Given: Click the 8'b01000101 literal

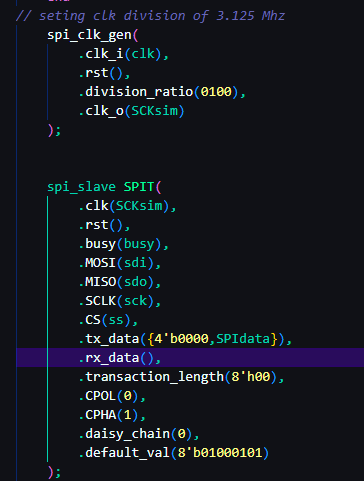Looking at the screenshot, I should 220,453.
